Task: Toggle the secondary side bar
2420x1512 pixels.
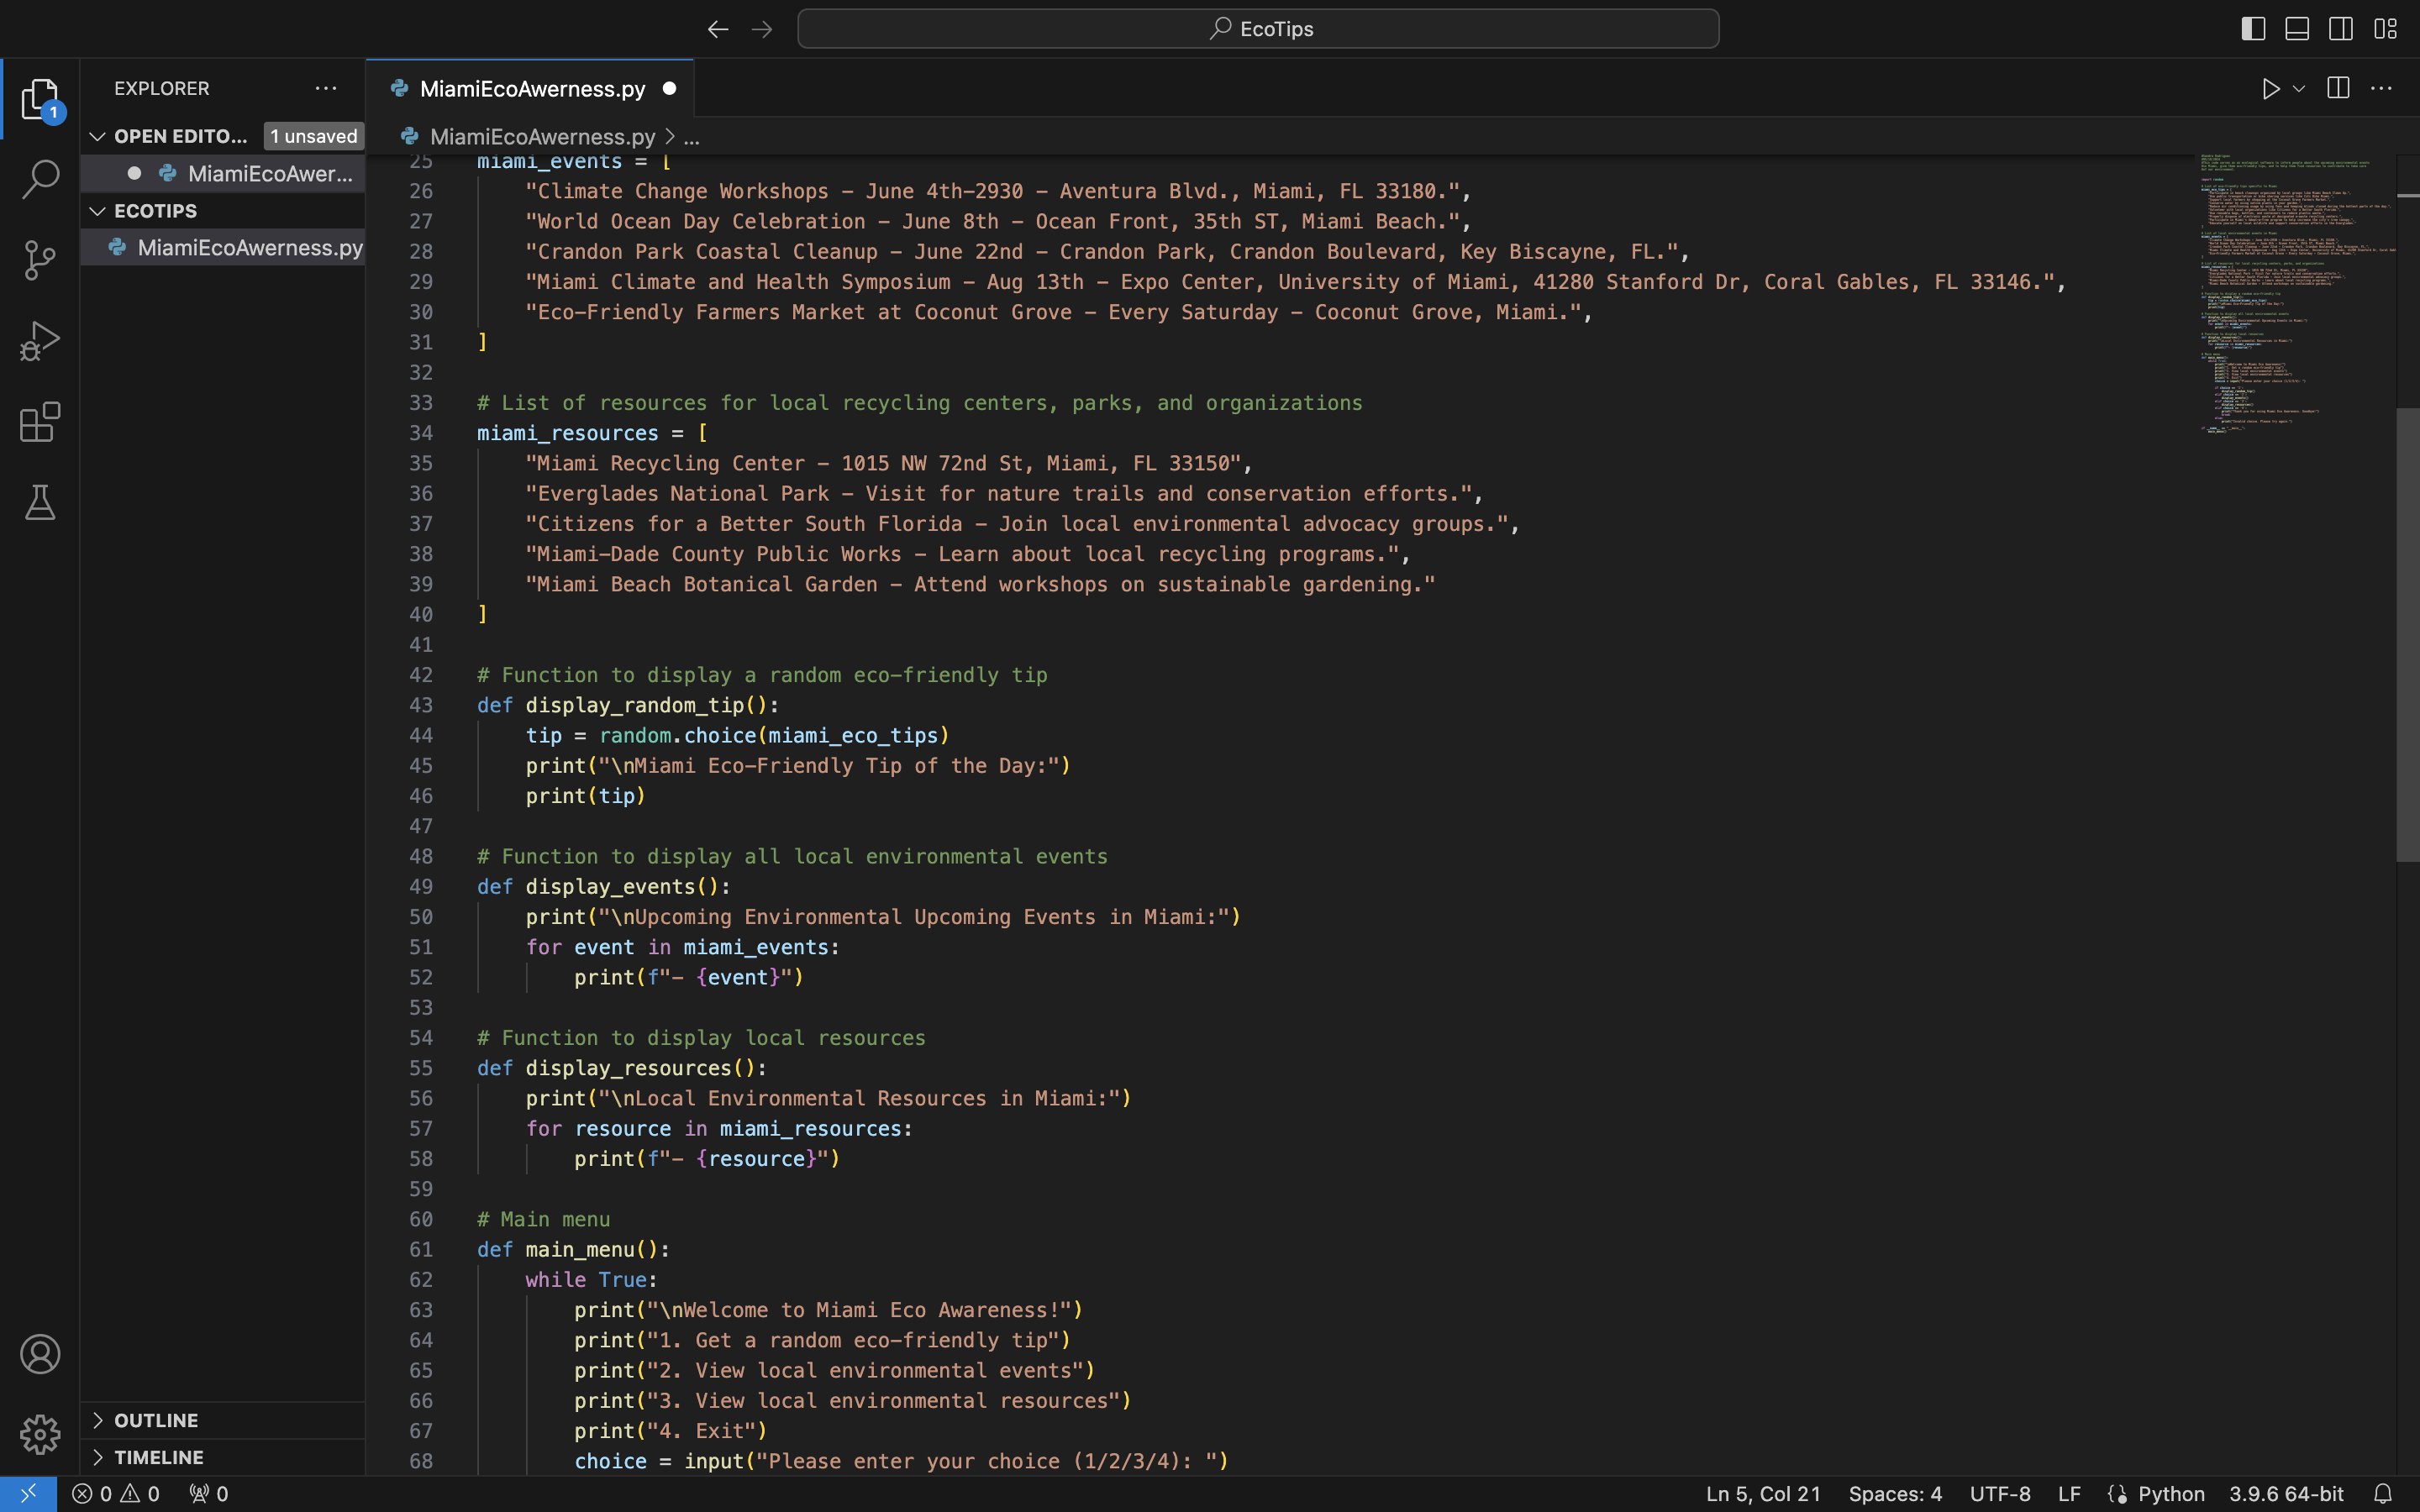Action: coord(2341,29)
